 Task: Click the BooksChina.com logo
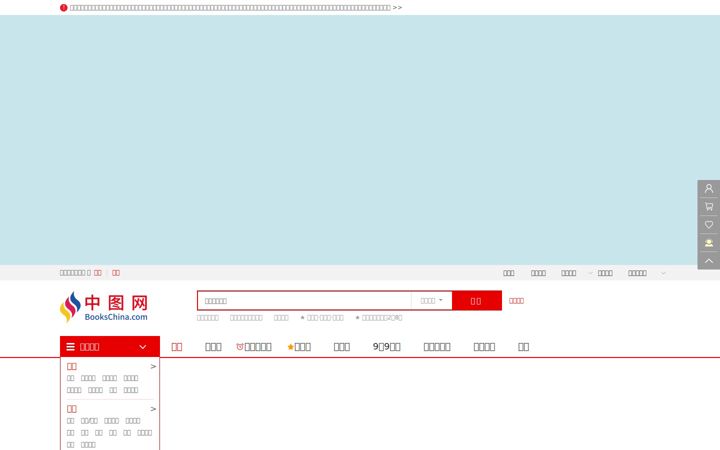104,307
